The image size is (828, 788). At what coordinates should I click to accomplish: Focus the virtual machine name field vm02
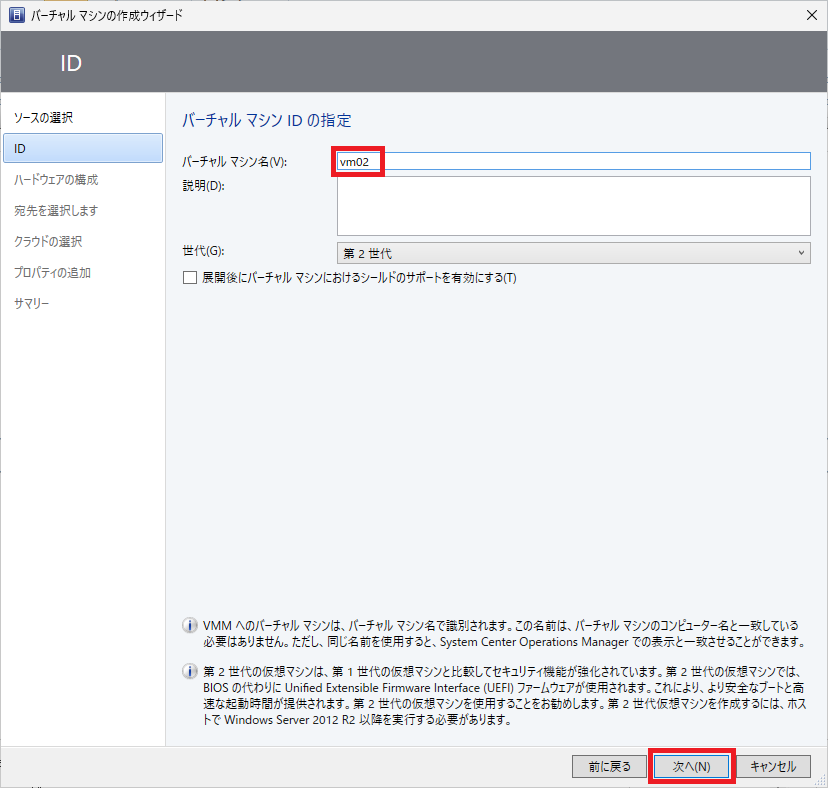point(573,161)
